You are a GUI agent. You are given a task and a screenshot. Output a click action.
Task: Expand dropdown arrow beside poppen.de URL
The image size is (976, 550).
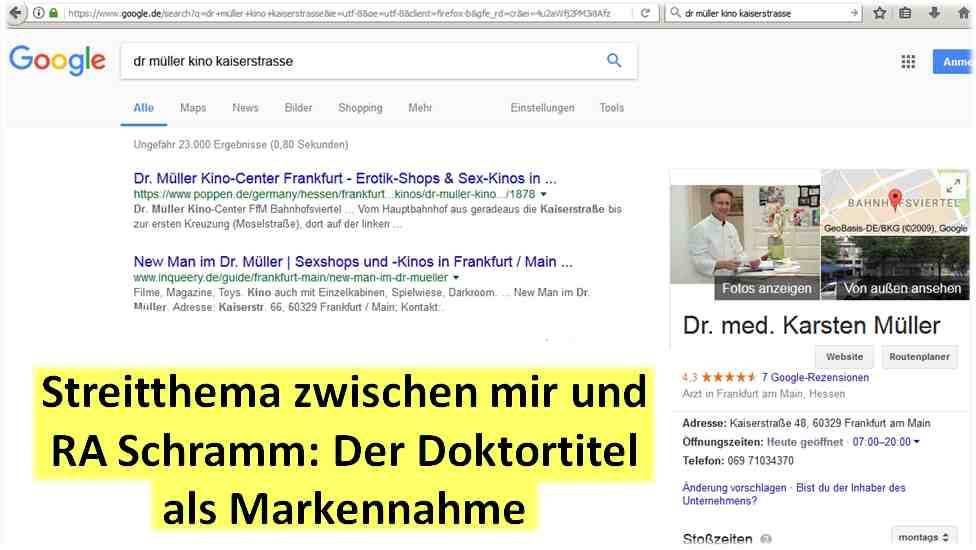point(543,194)
